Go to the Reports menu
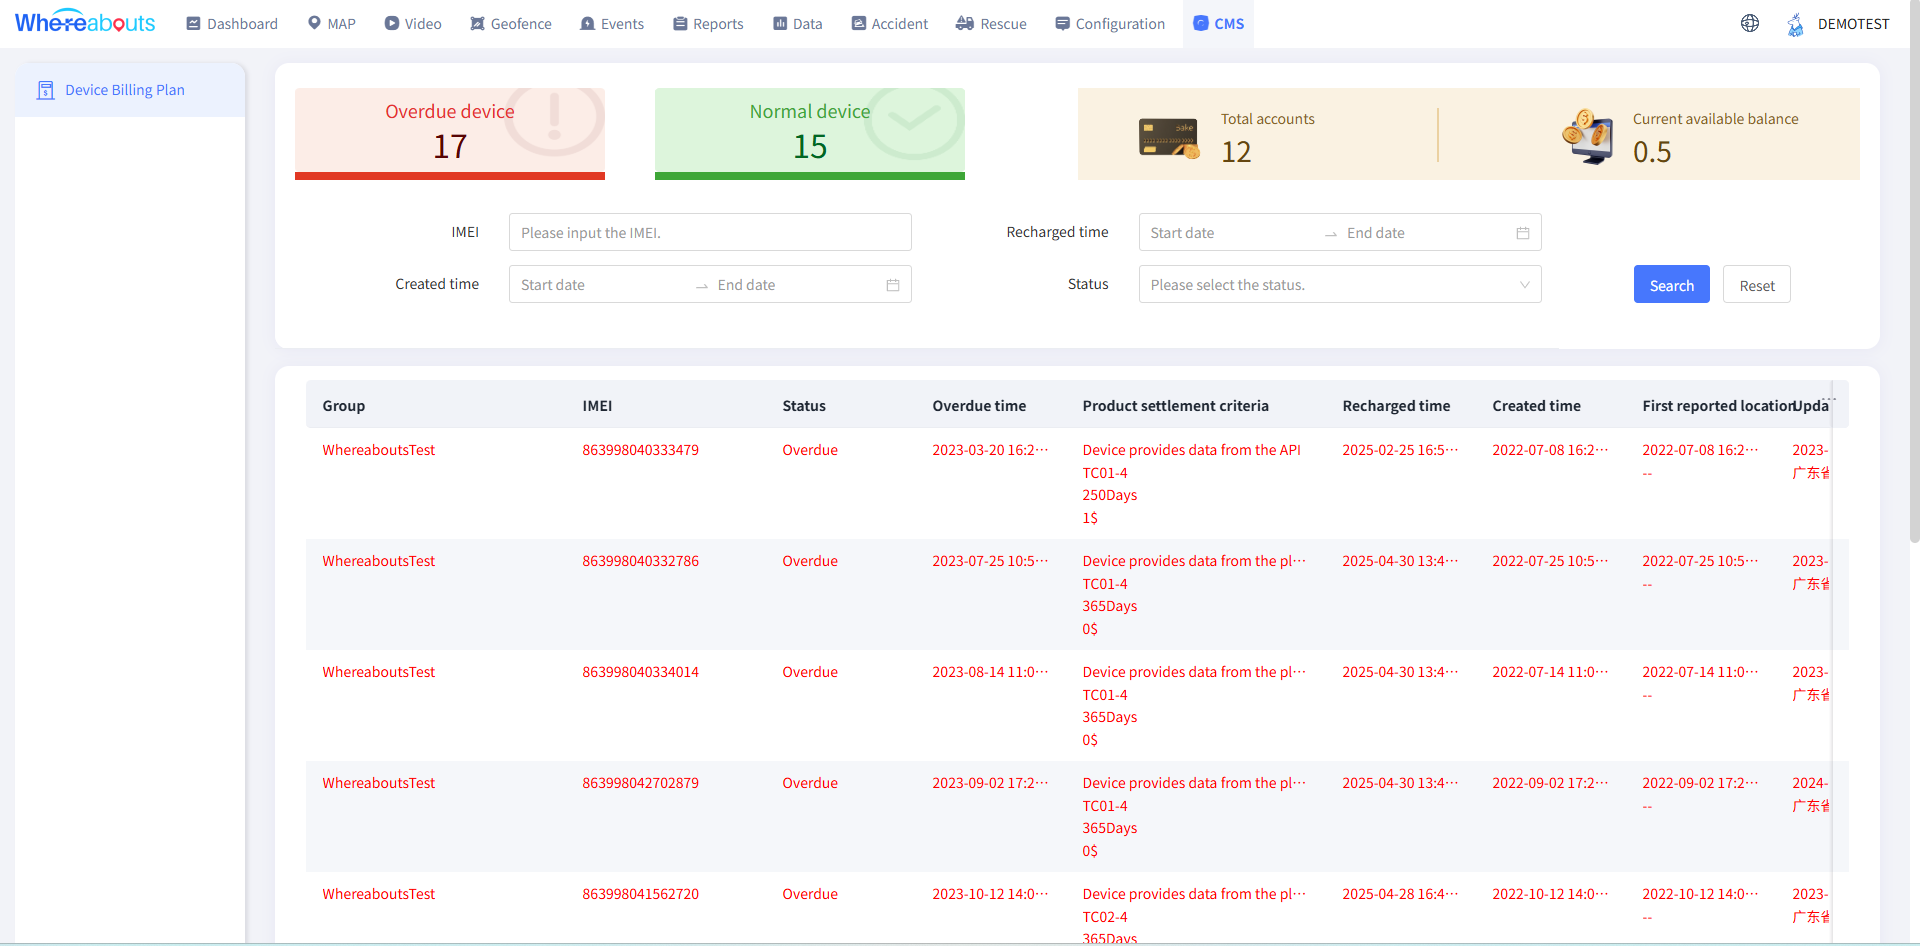The image size is (1920, 946). click(708, 24)
